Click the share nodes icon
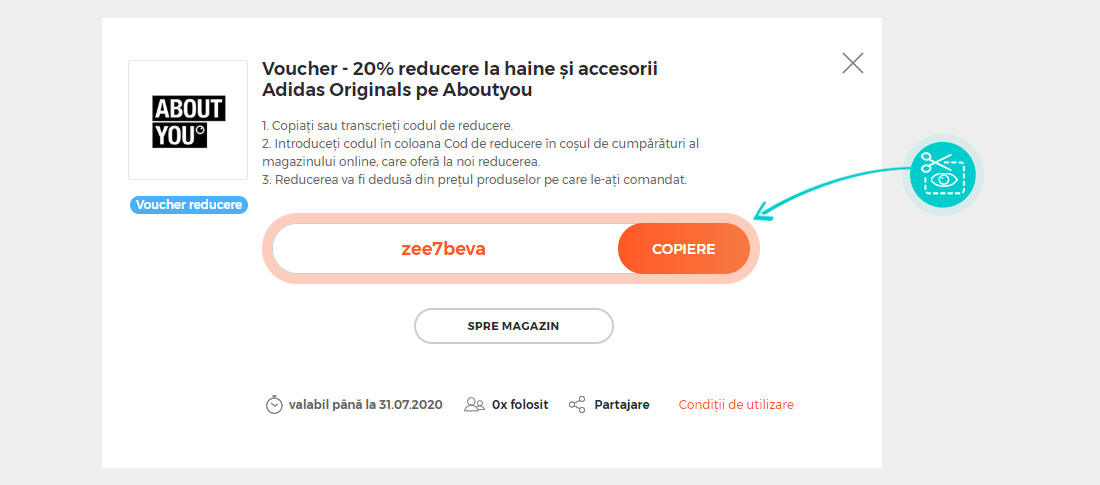This screenshot has height=485, width=1100. click(577, 405)
